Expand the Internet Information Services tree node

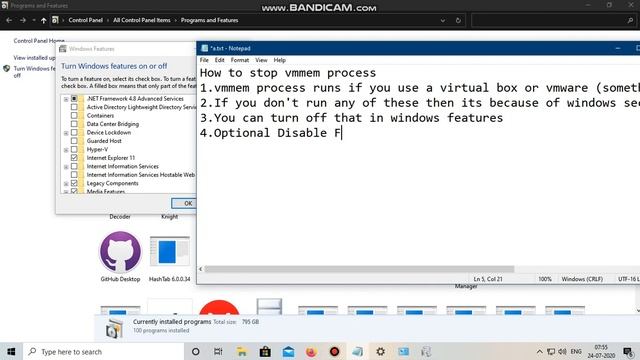[66, 167]
